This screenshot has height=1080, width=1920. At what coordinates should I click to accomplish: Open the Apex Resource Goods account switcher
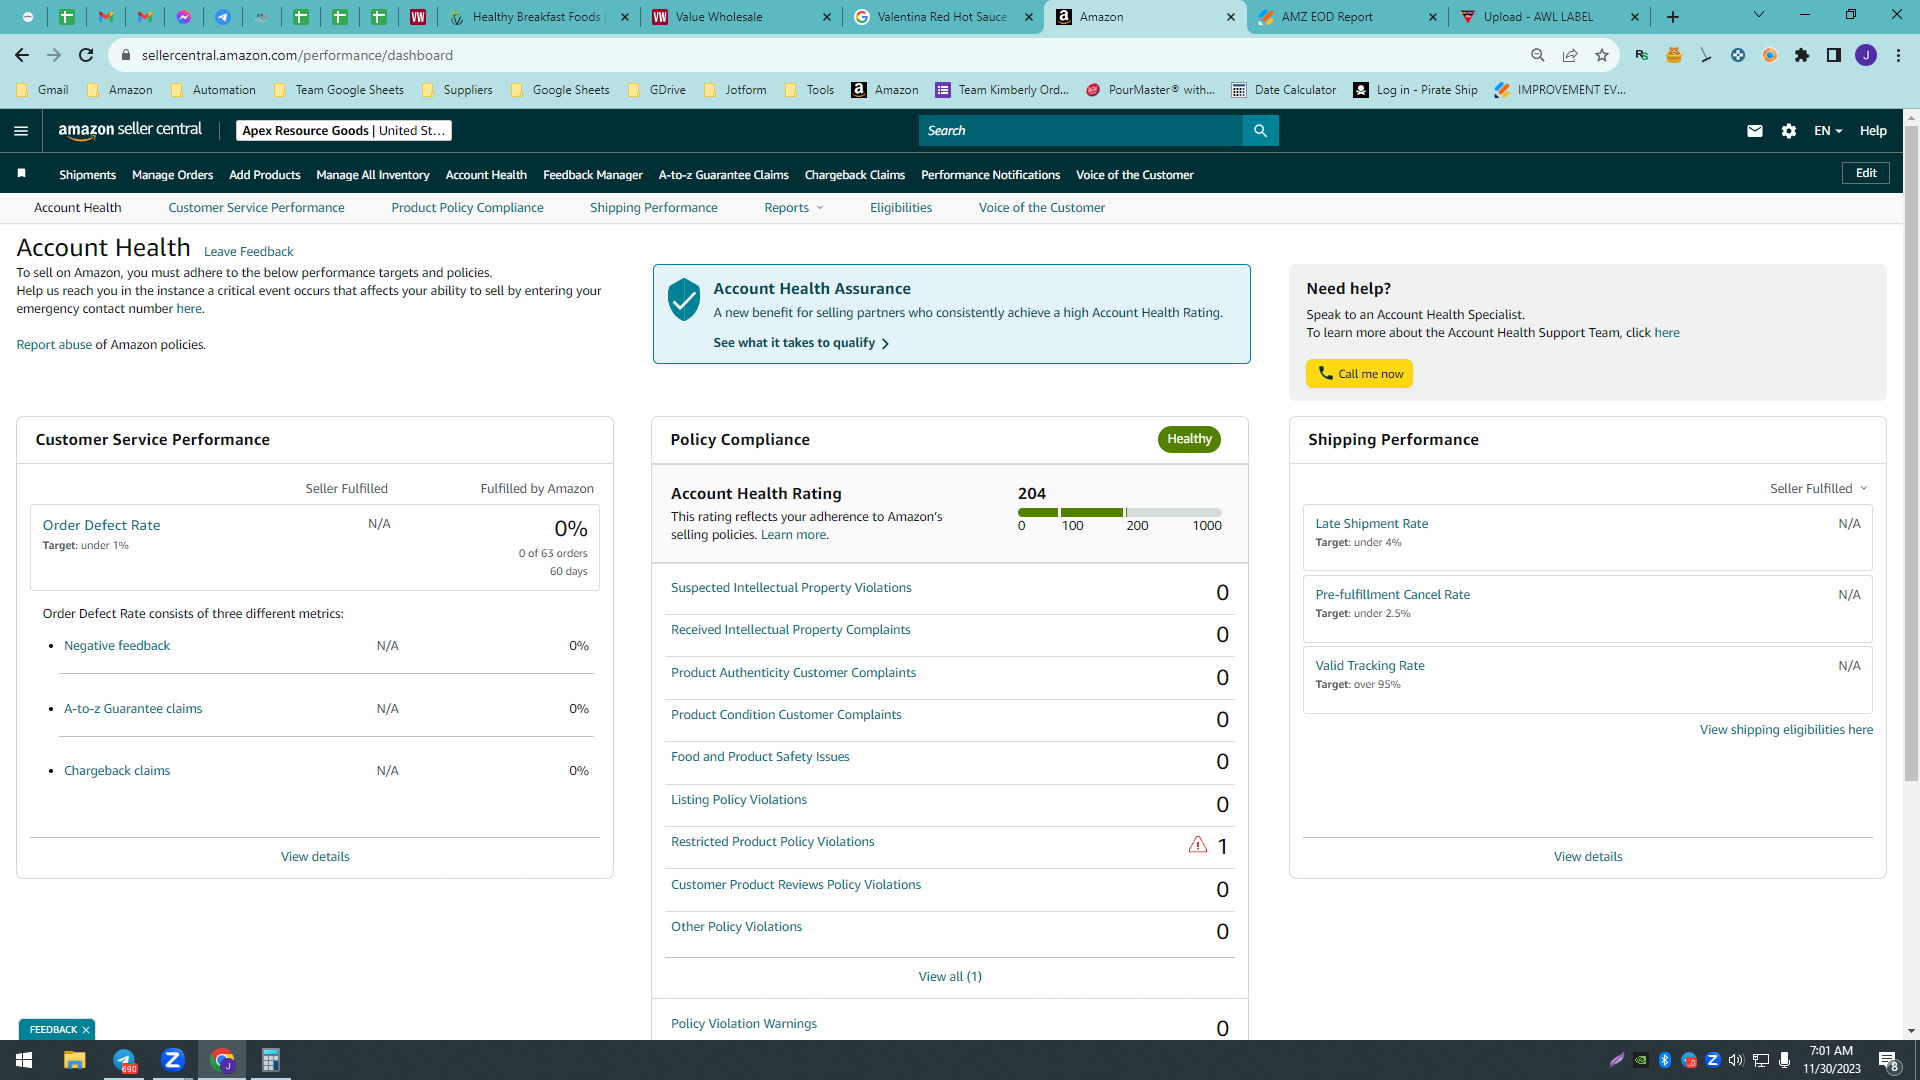(344, 131)
